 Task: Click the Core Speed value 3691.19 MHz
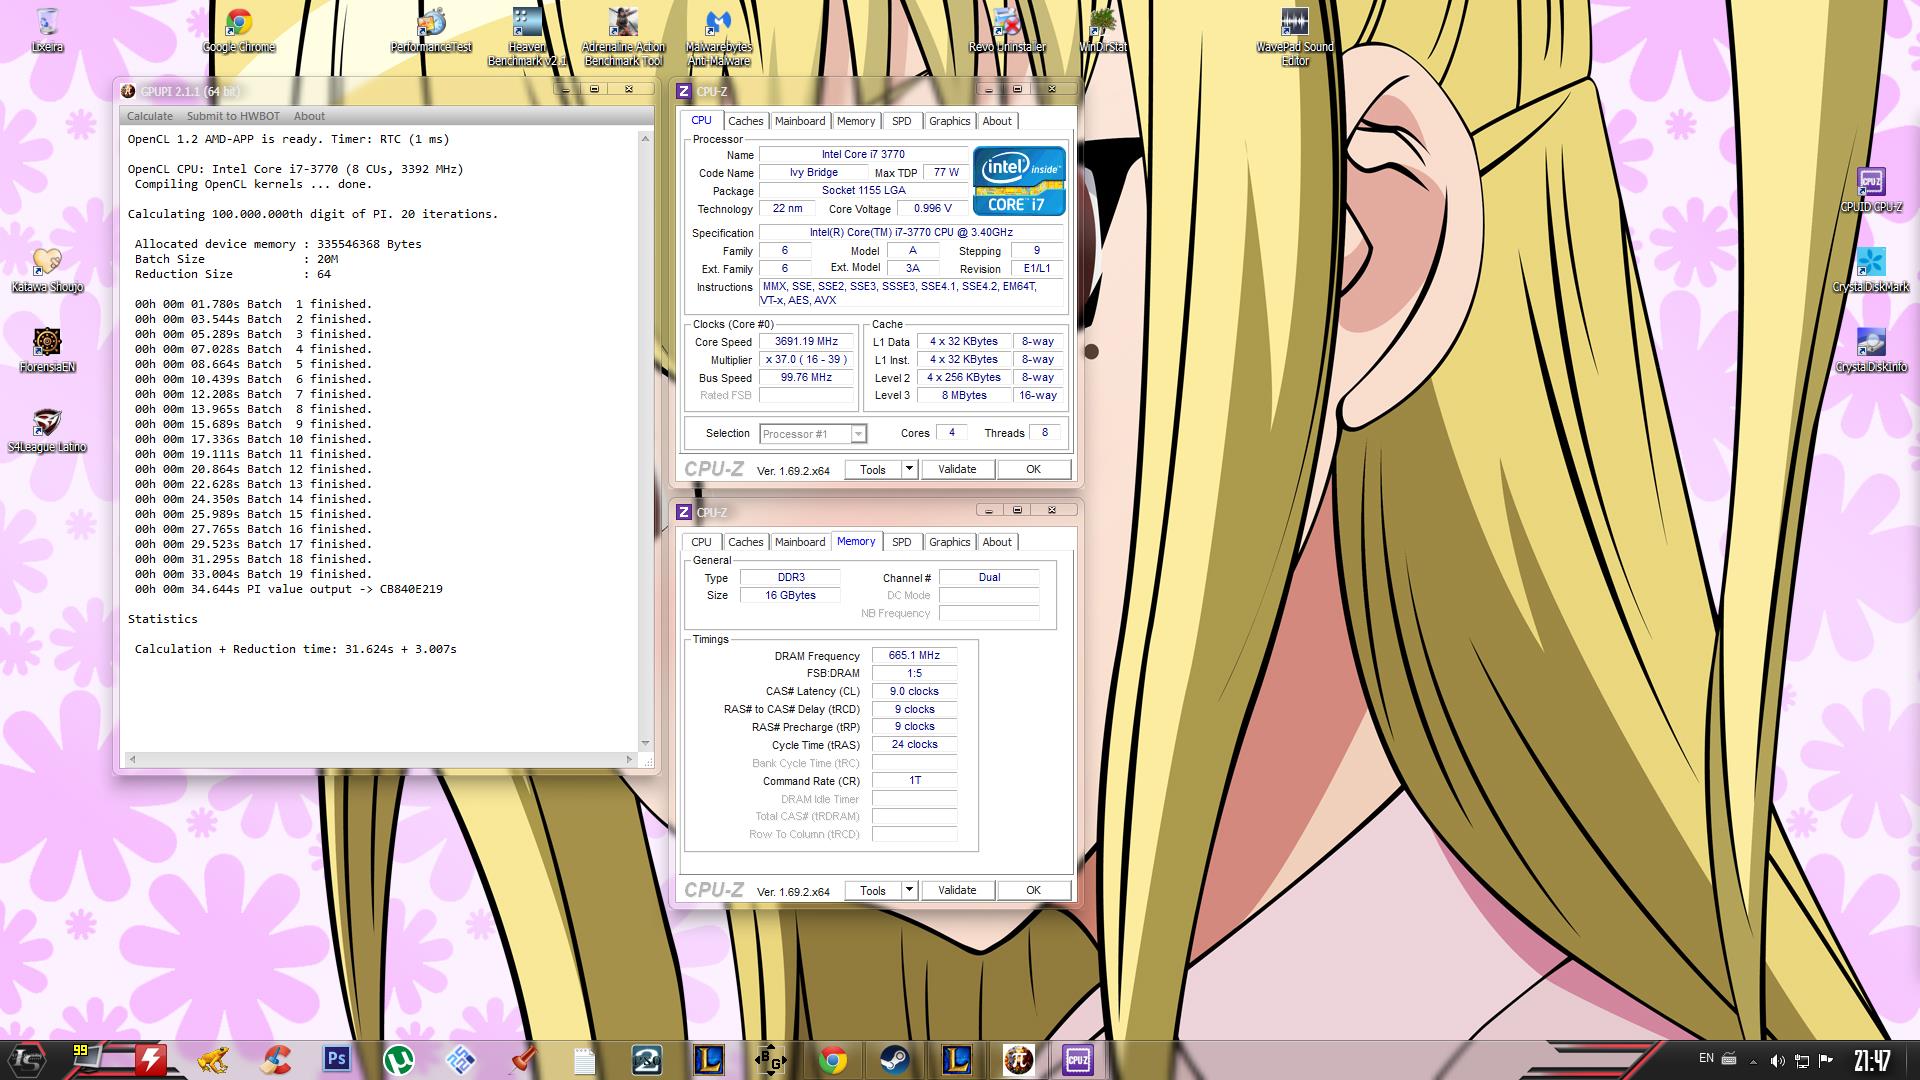tap(806, 341)
